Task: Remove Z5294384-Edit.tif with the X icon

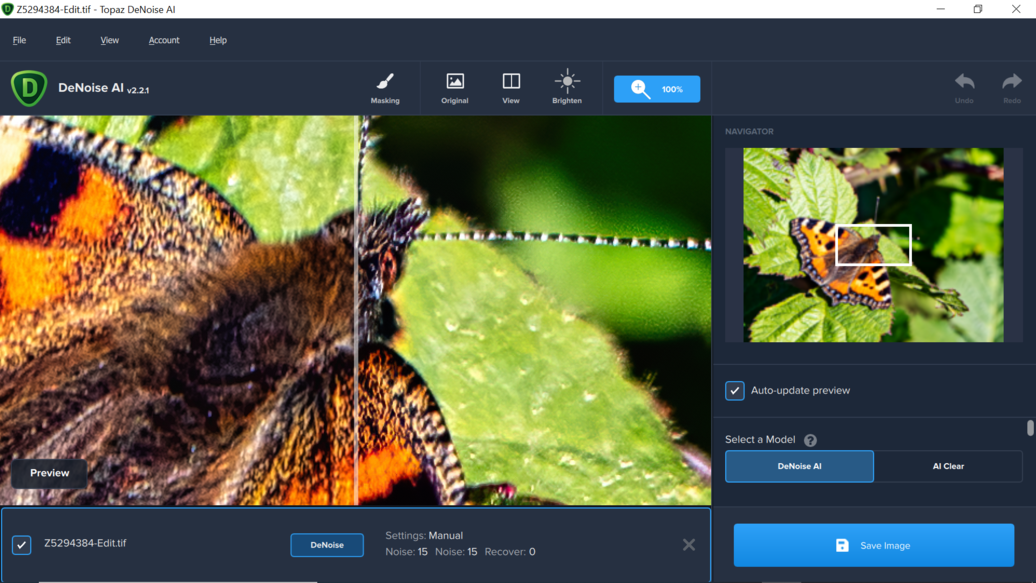Action: coord(689,545)
